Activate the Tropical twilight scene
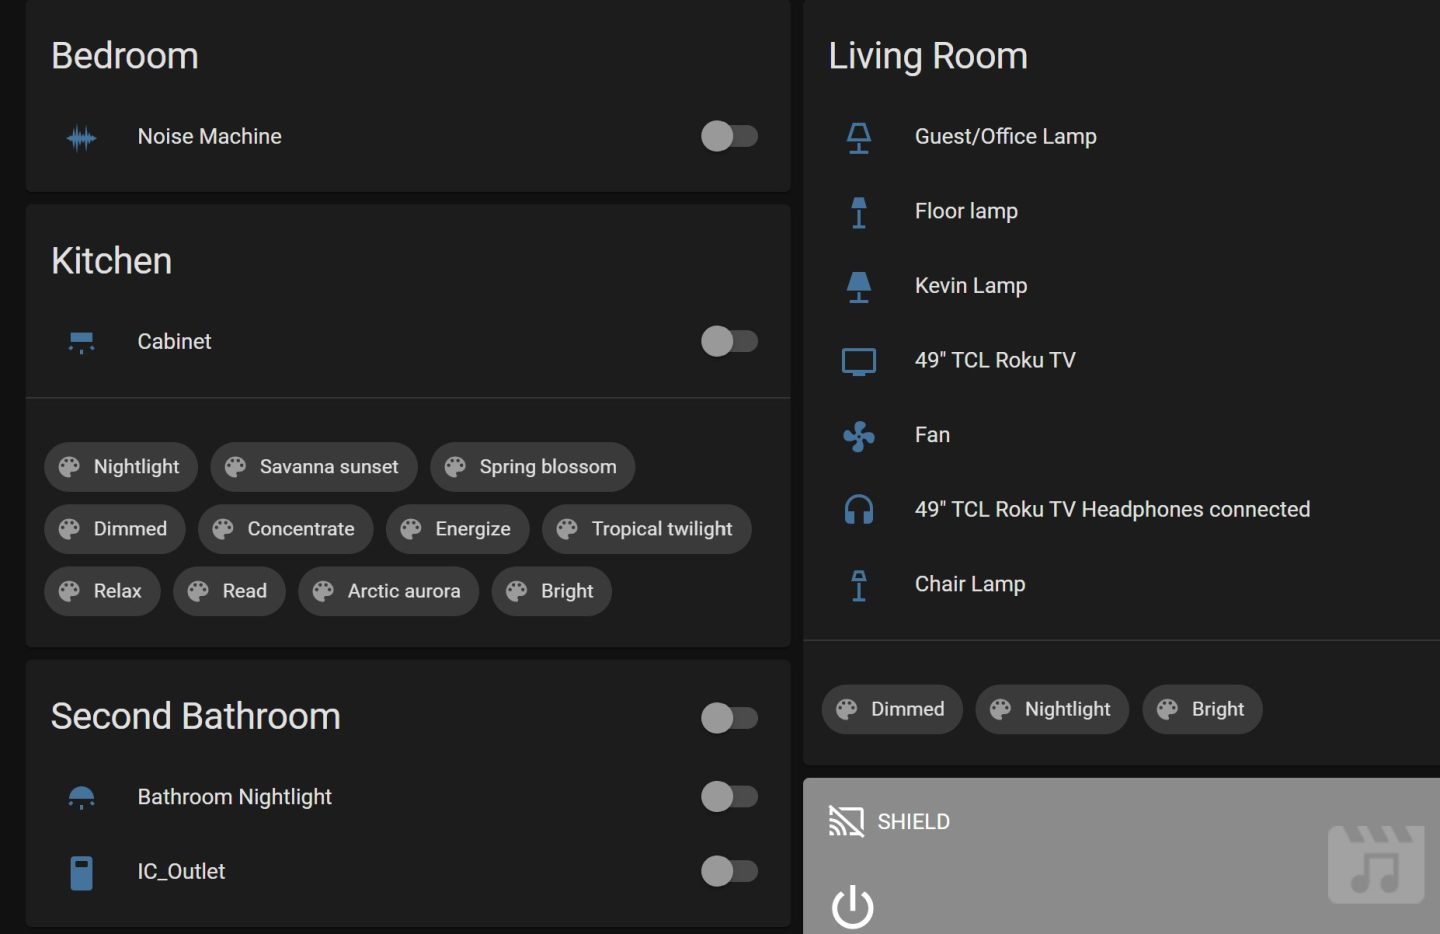Viewport: 1440px width, 934px height. [x=646, y=529]
